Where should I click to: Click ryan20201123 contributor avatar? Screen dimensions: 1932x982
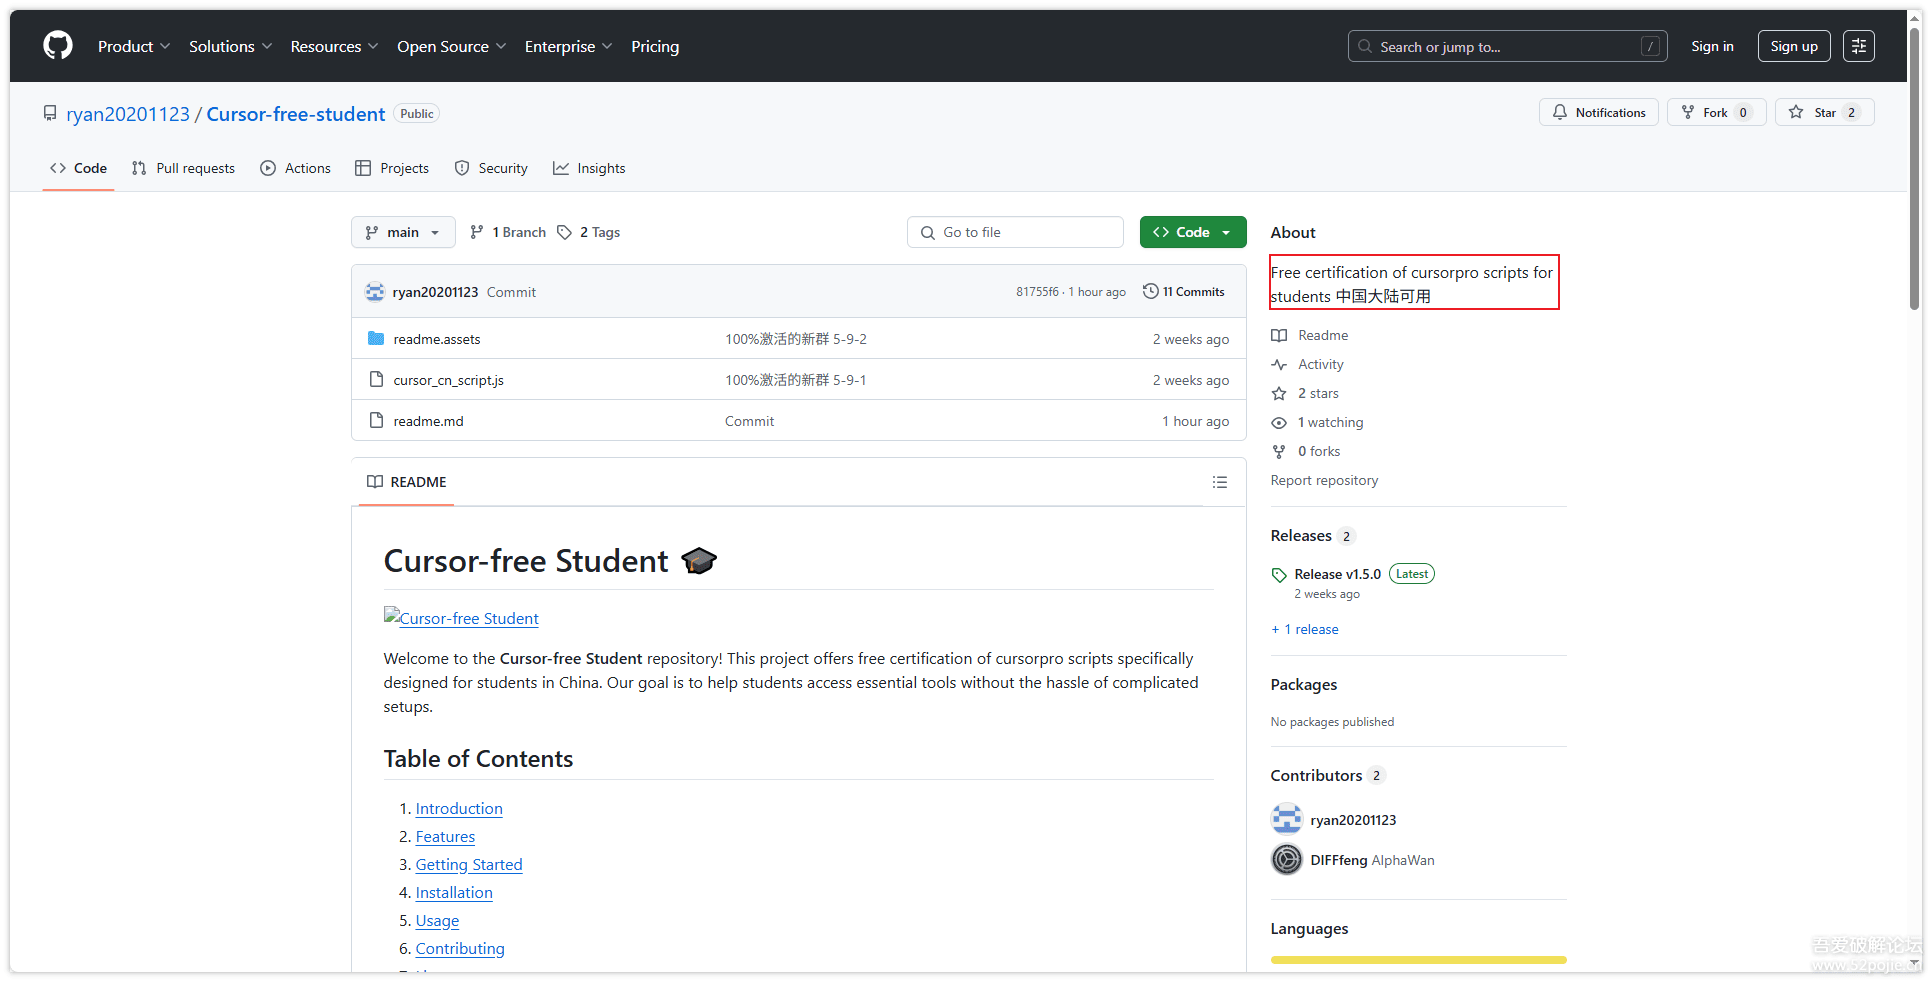click(x=1286, y=819)
